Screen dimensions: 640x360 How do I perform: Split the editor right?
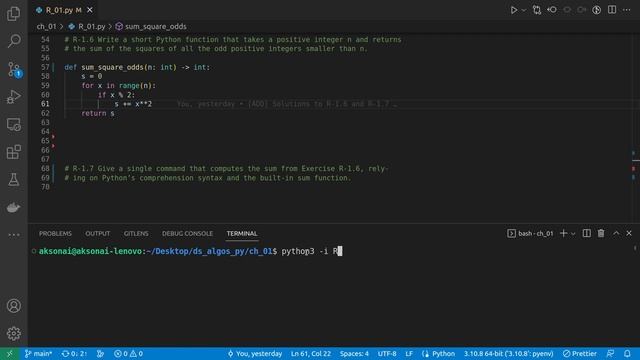click(x=612, y=10)
